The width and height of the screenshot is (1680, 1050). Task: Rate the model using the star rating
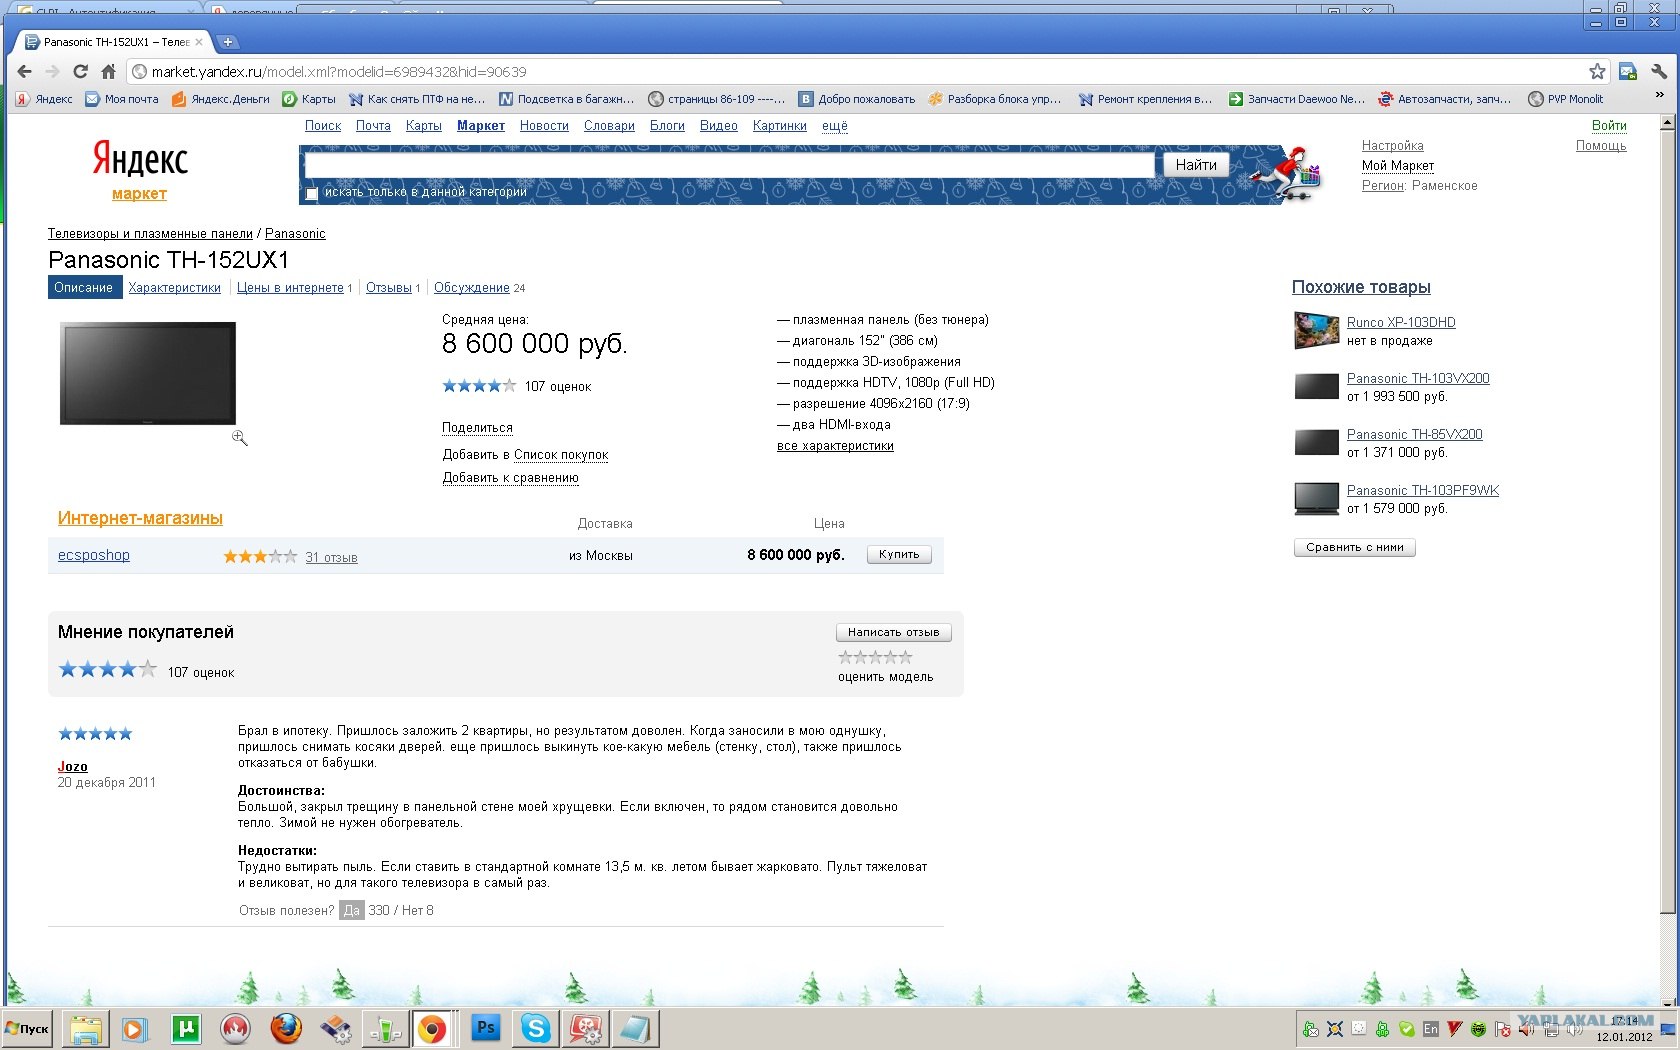(874, 656)
